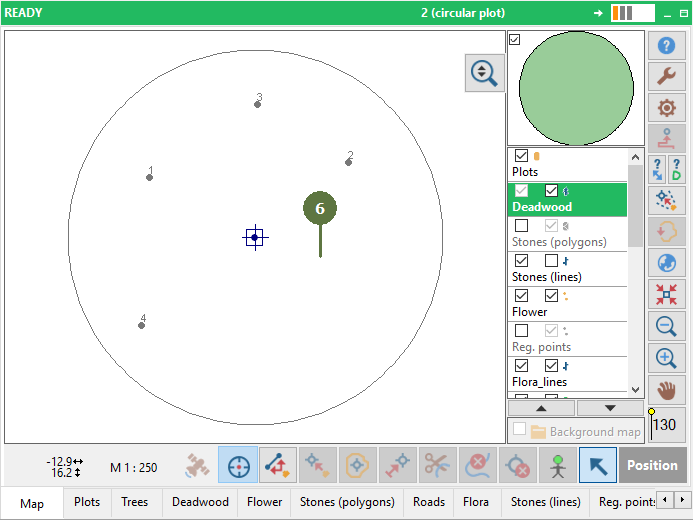
Task: Open the Flower tab
Action: [x=264, y=502]
